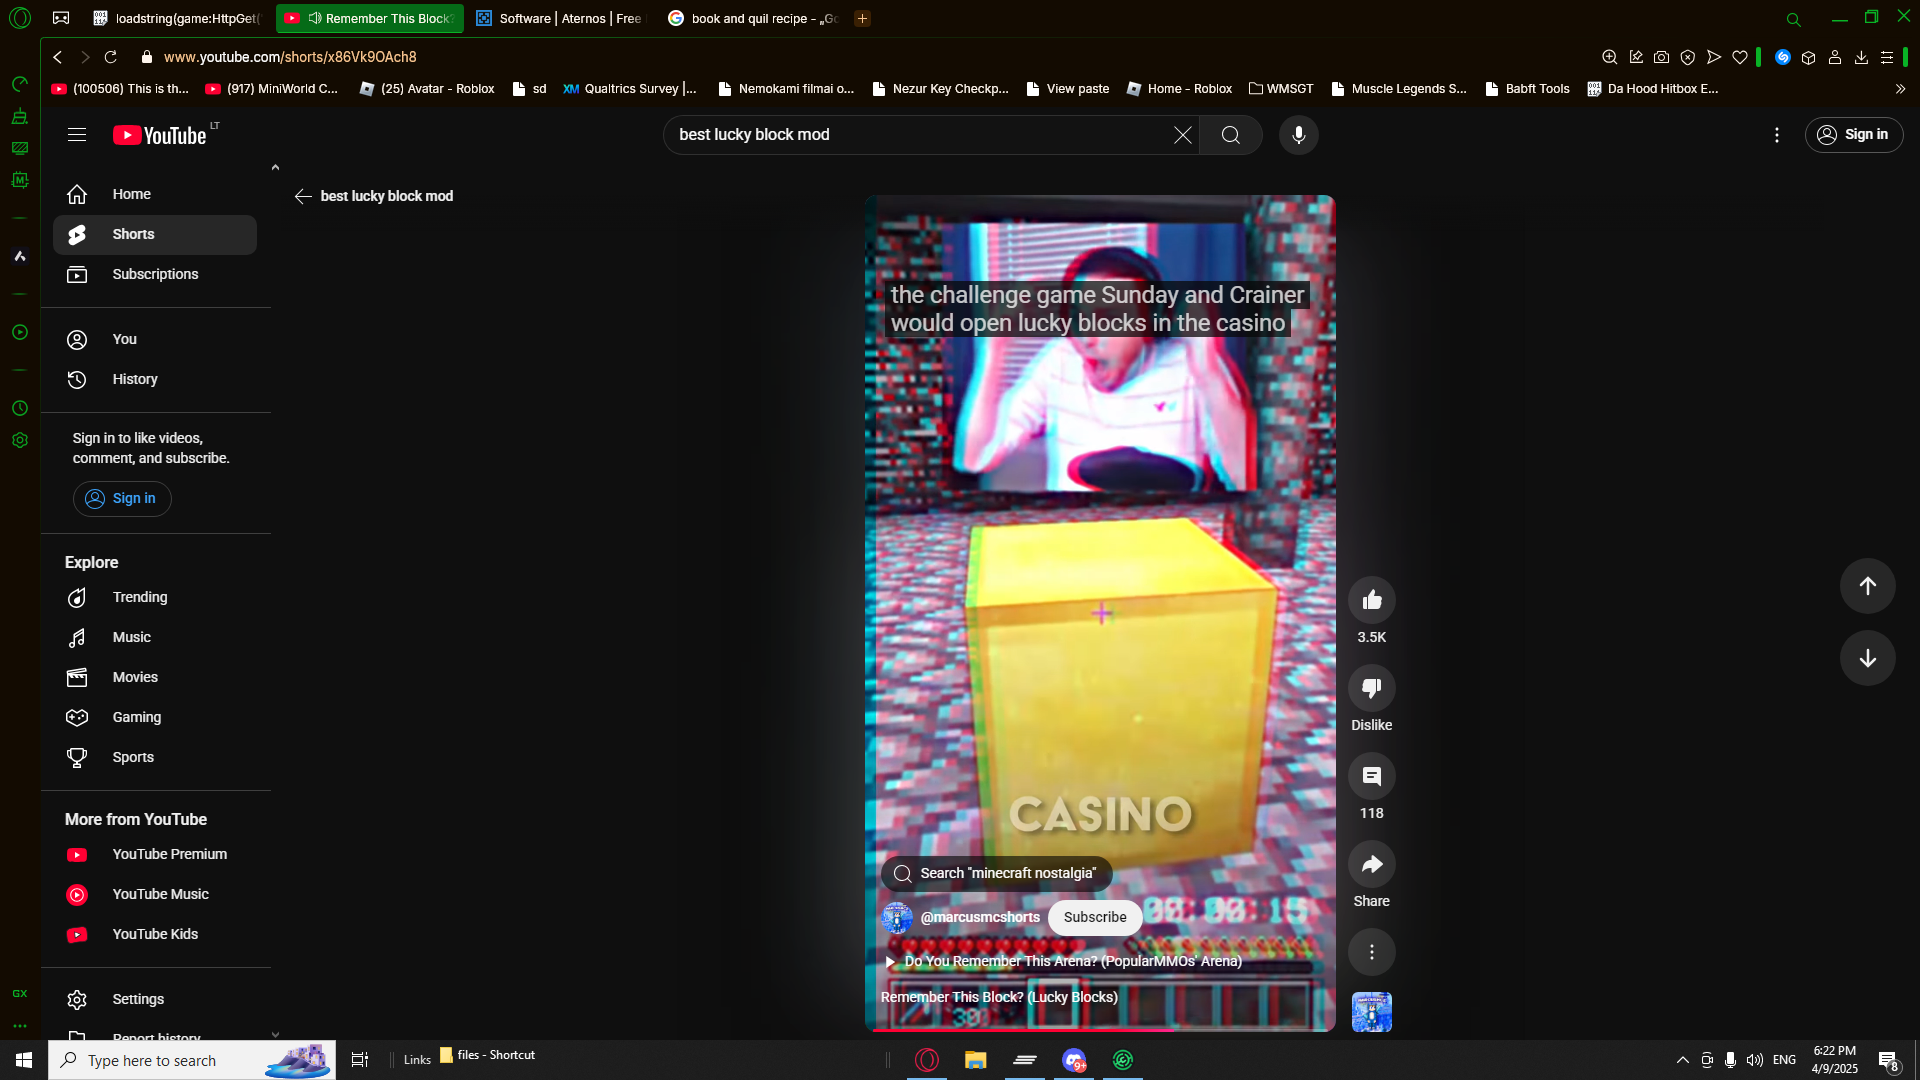1920x1080 pixels.
Task: Go back from best lucky block mod
Action: [303, 196]
